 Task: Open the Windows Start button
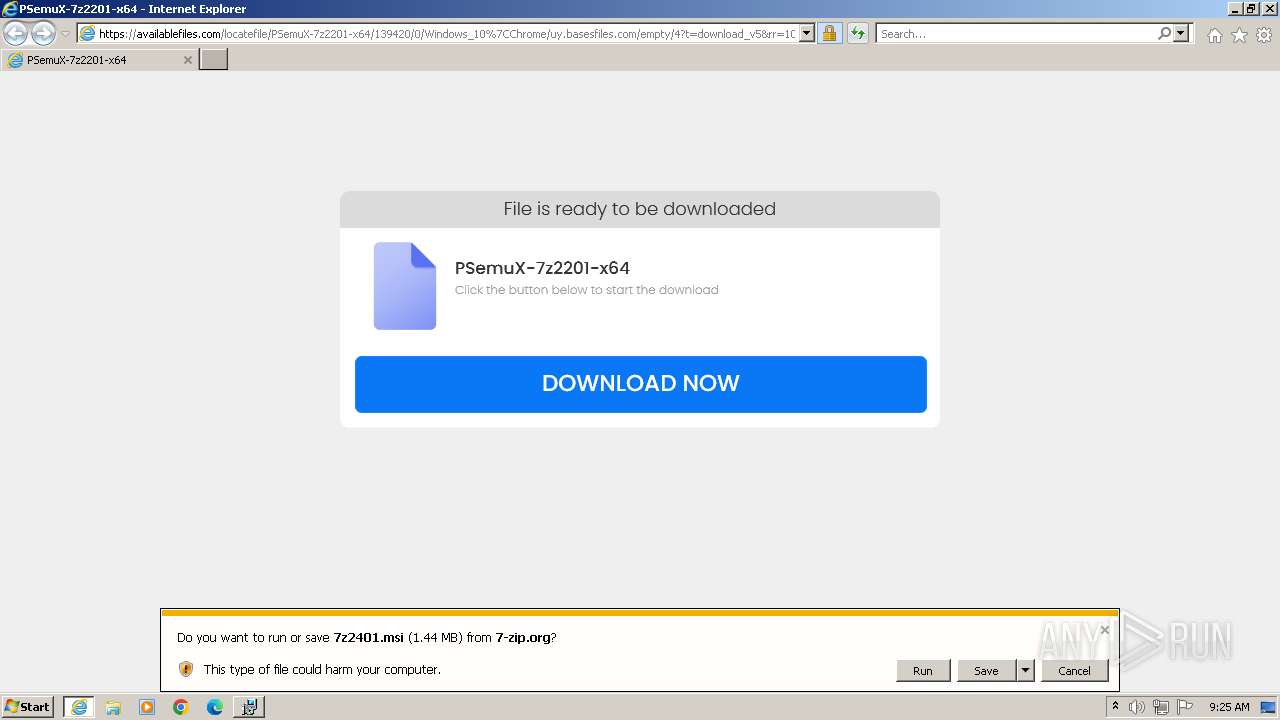coord(28,707)
